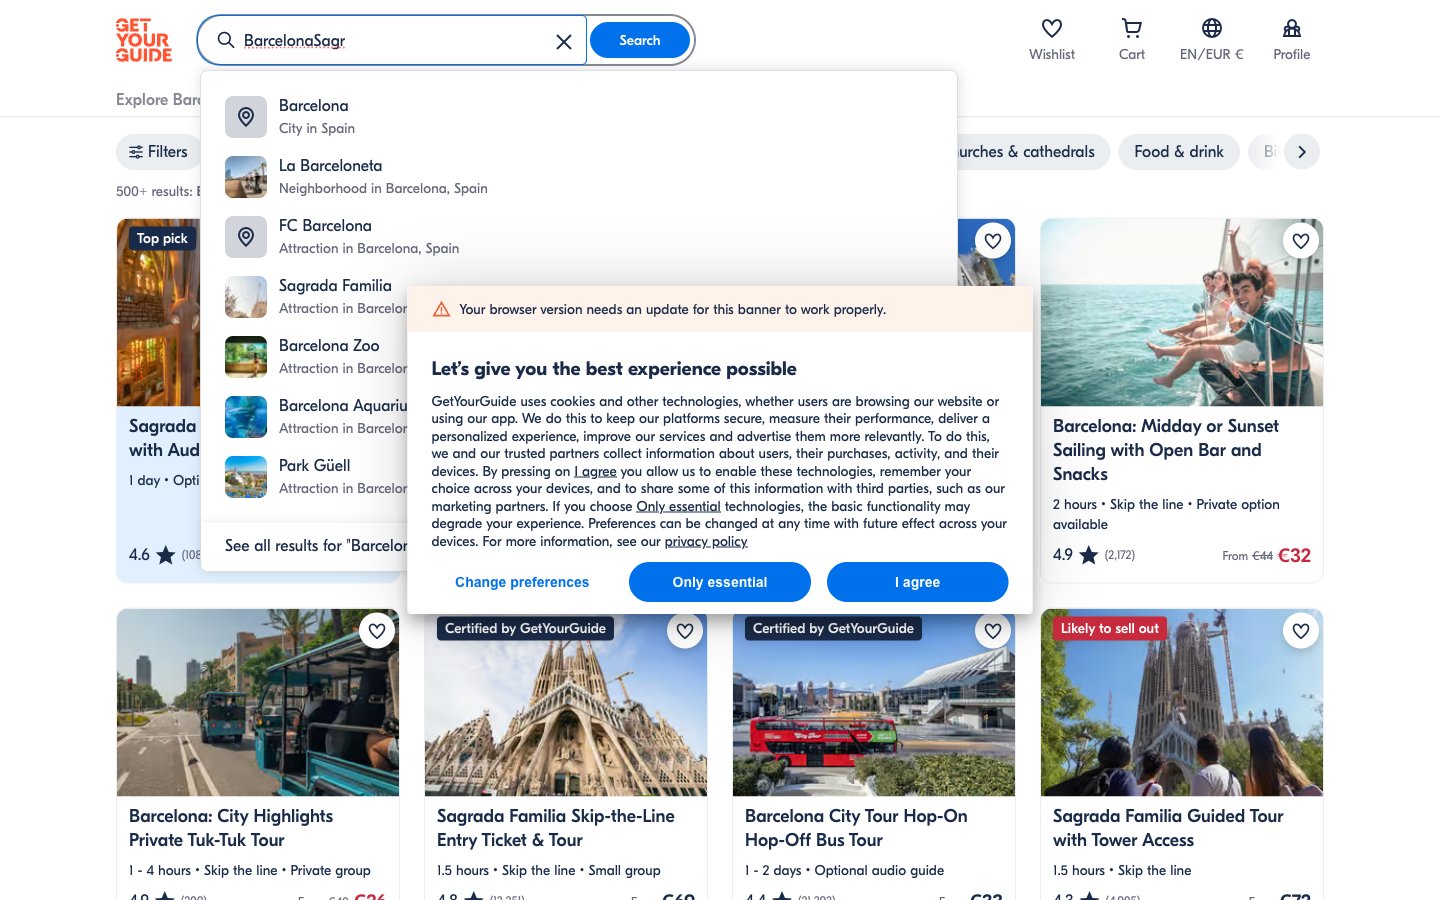This screenshot has width=1440, height=900.
Task: Open the shopping Cart icon
Action: (x=1131, y=29)
